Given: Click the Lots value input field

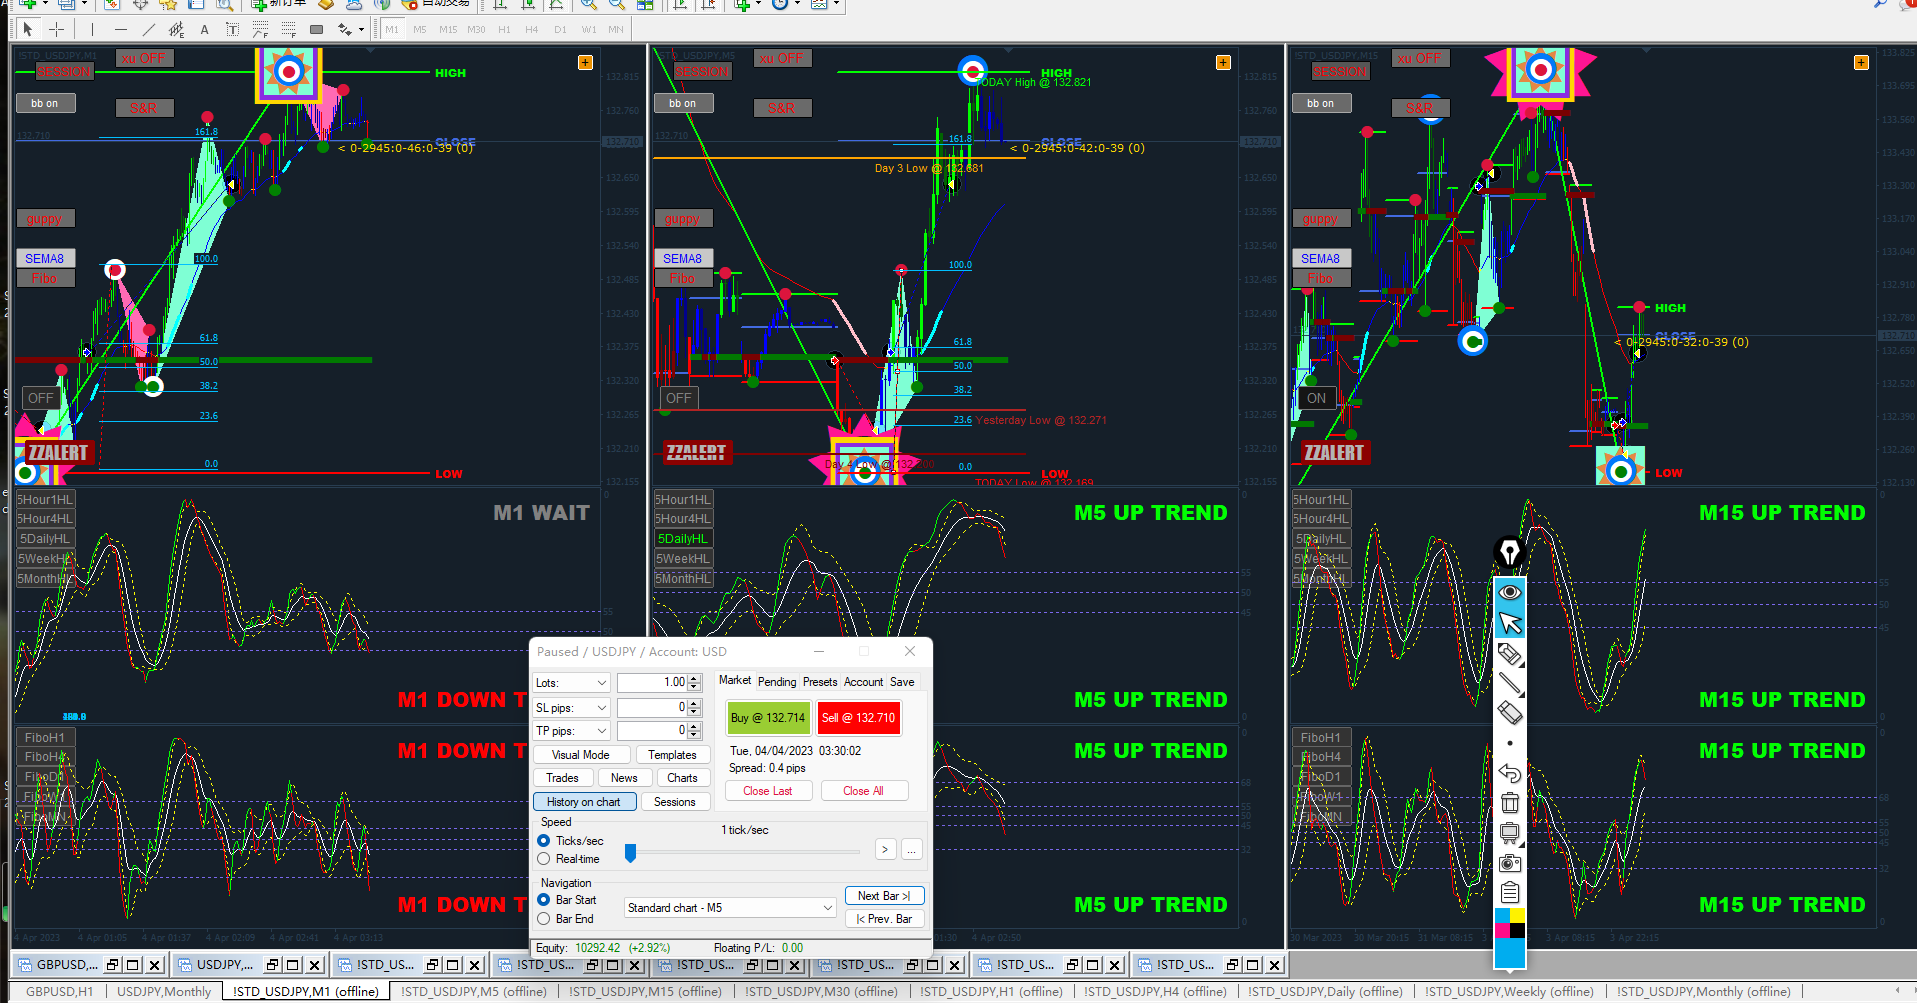Looking at the screenshot, I should tap(652, 683).
